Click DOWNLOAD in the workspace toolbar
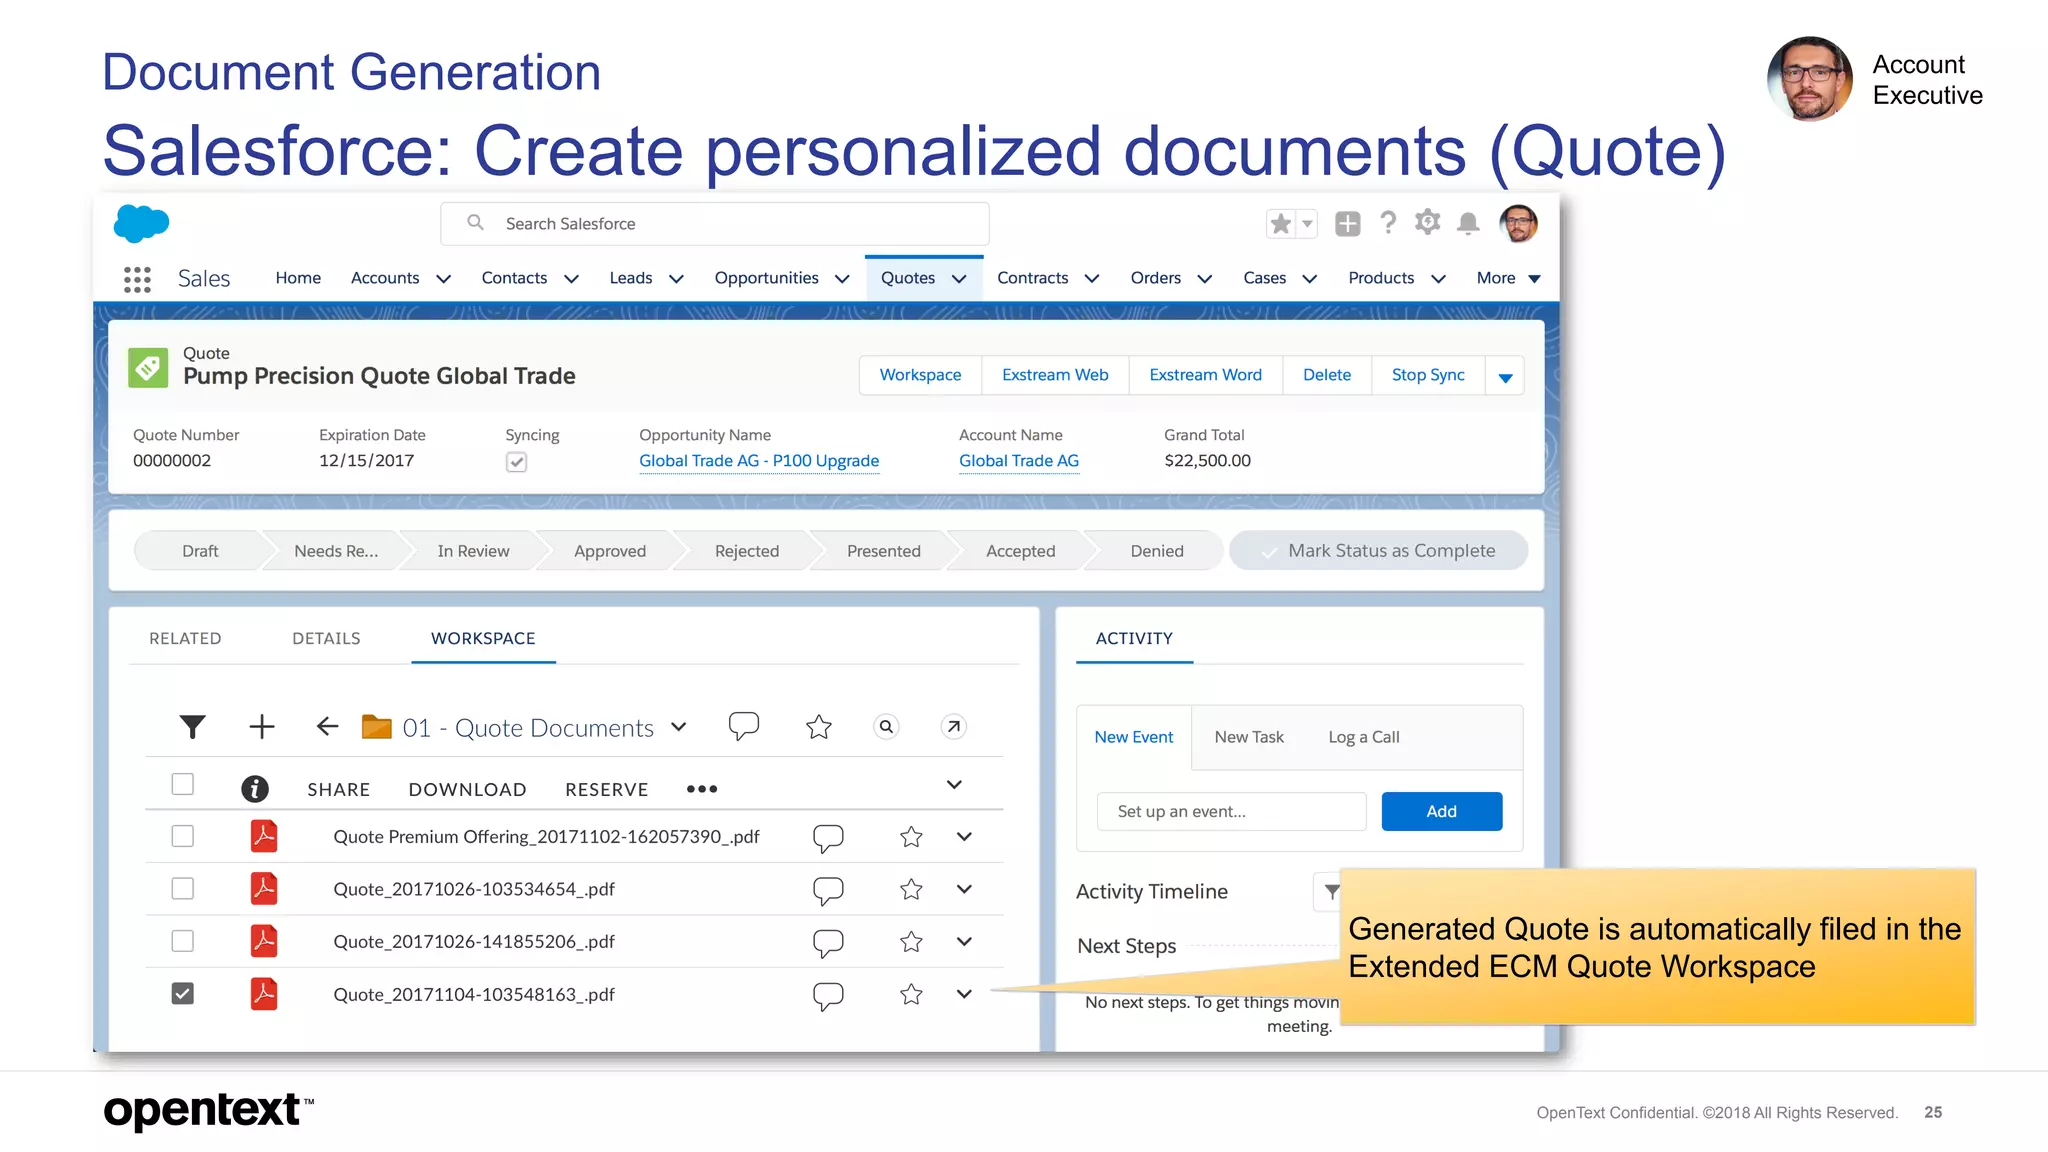 [467, 790]
